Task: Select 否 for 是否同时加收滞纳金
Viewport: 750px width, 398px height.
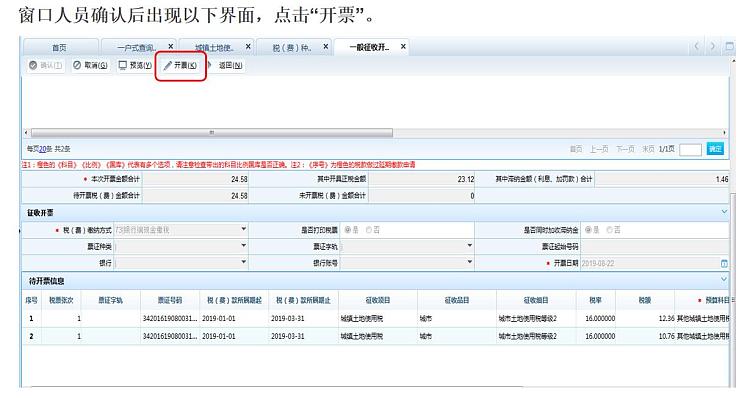Action: pos(610,230)
